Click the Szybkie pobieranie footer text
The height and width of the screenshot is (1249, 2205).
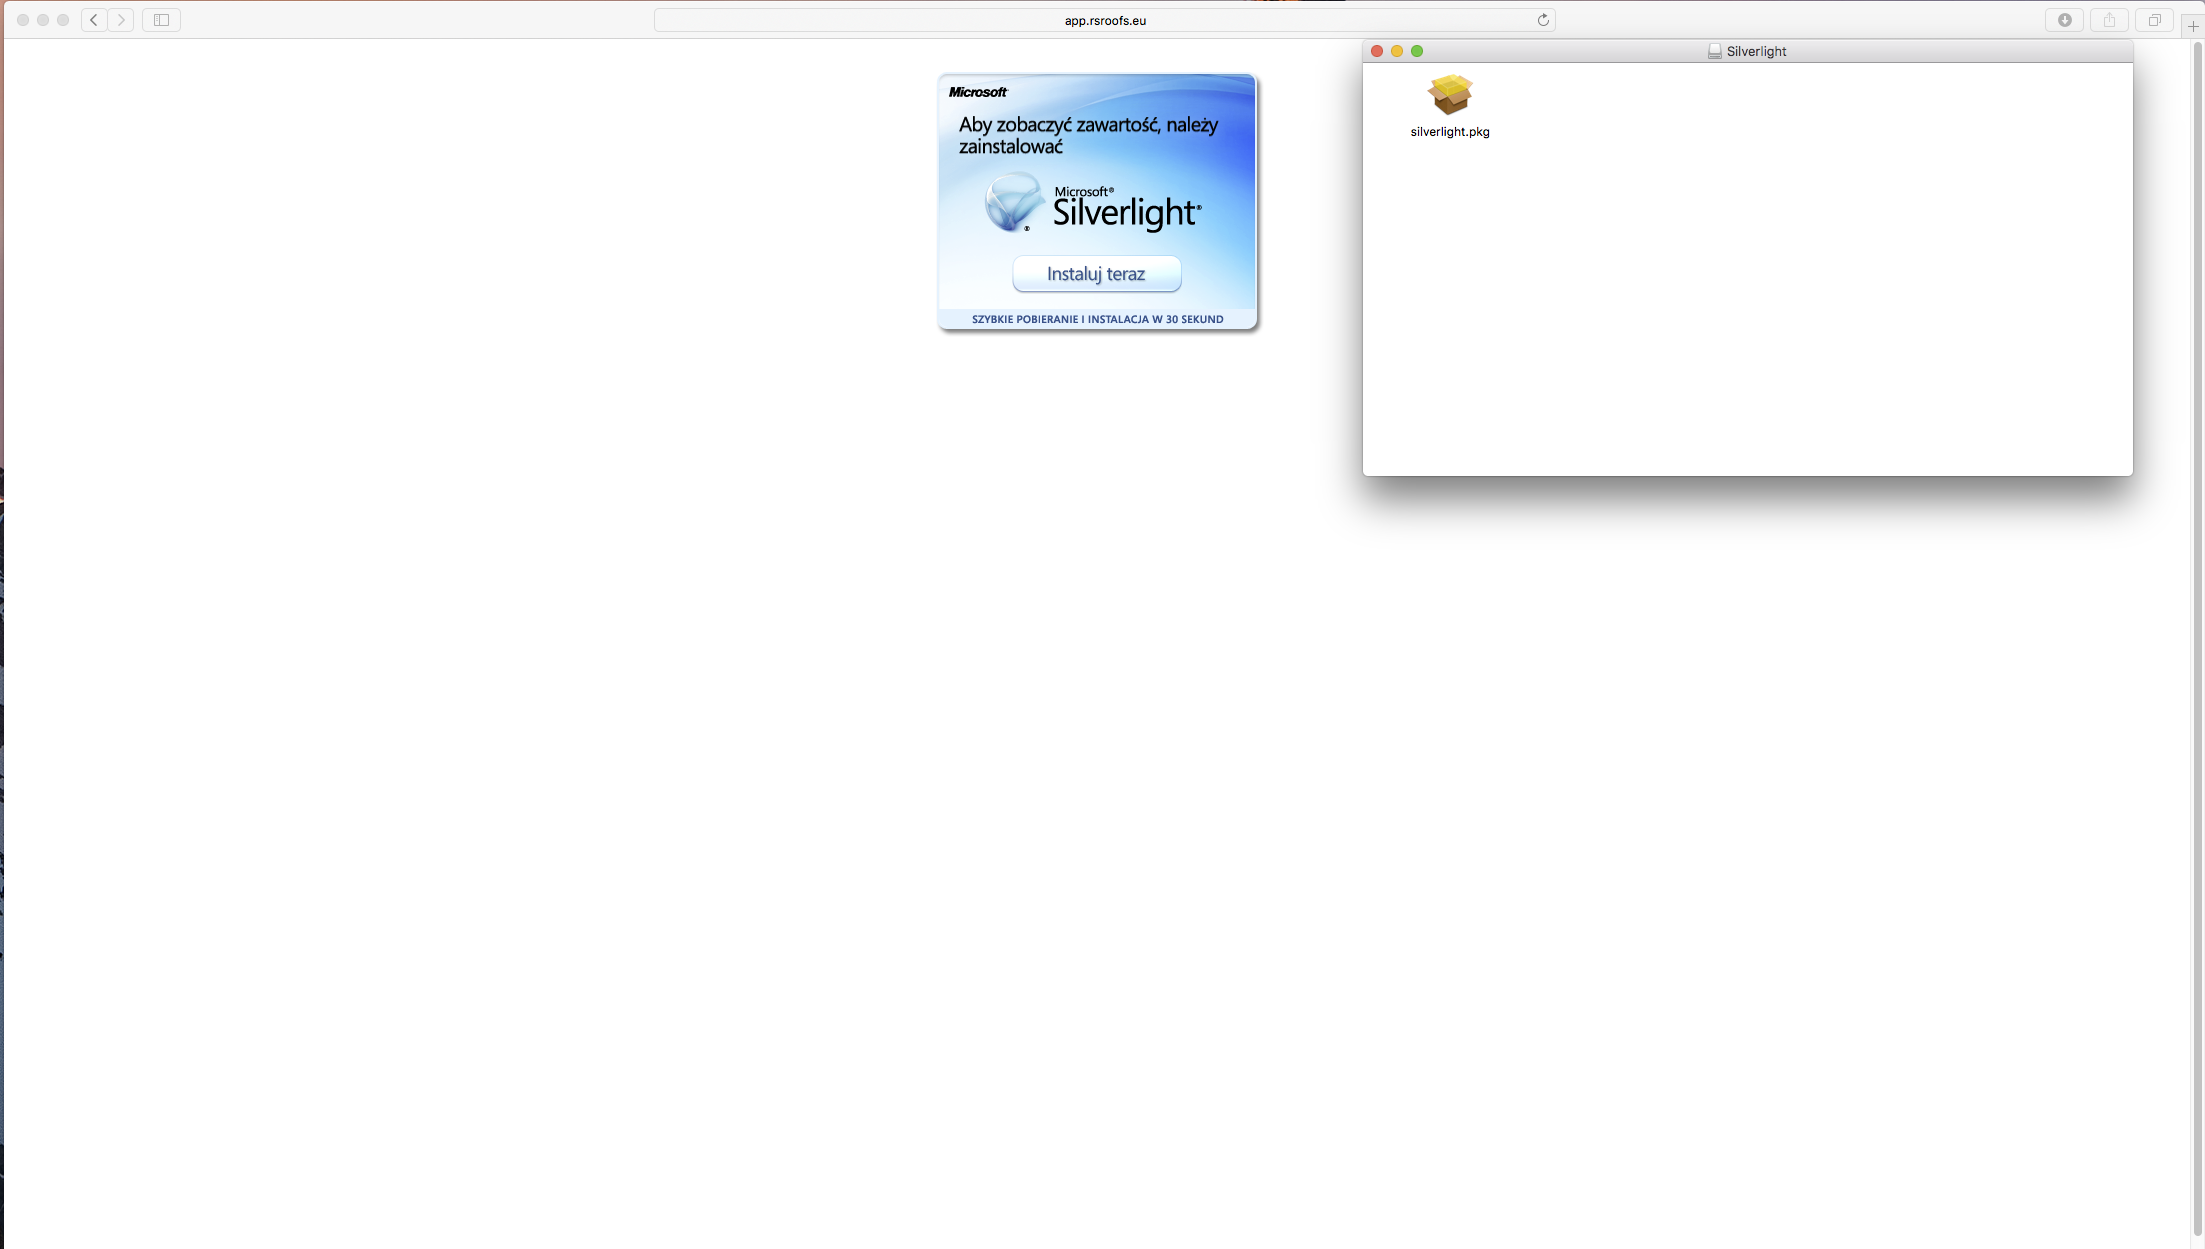coord(1097,320)
